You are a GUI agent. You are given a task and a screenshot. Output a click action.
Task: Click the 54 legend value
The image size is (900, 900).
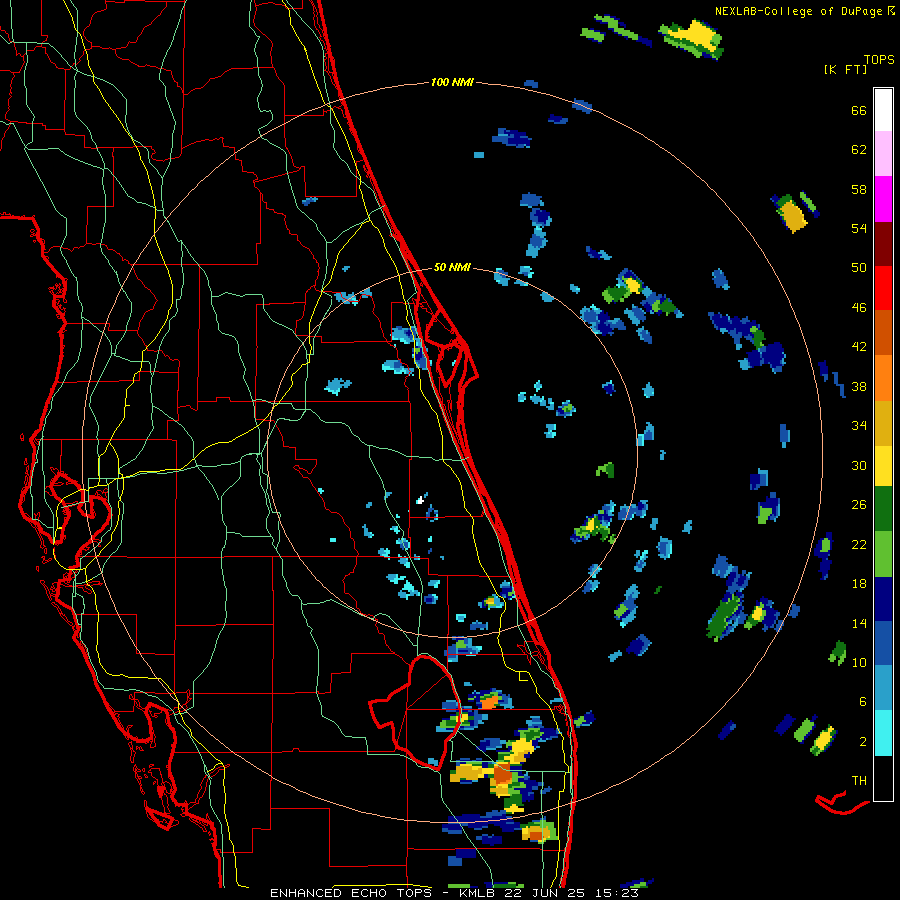click(859, 229)
